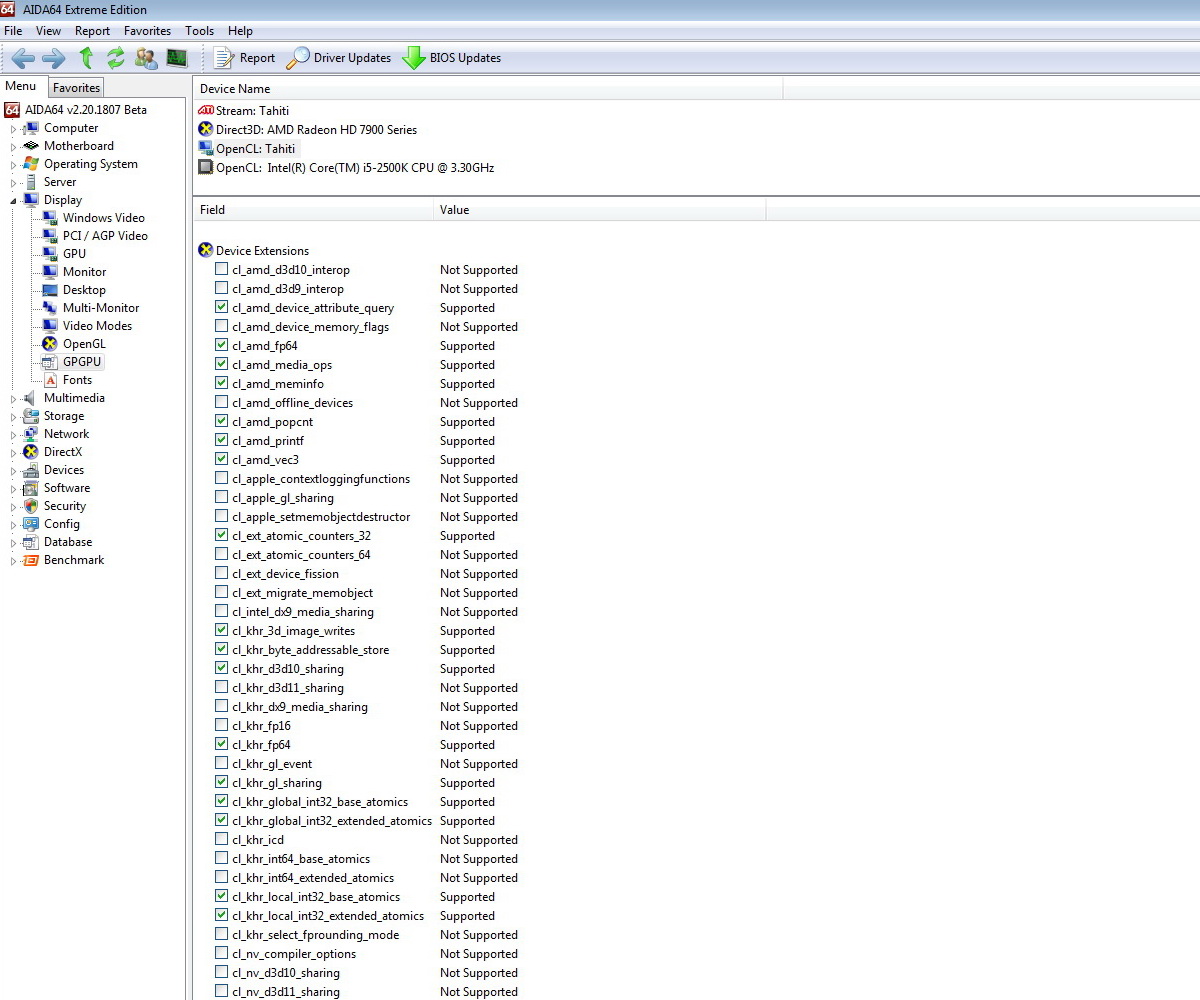Sort by the Value column header
The image size is (1200, 1000).
600,210
